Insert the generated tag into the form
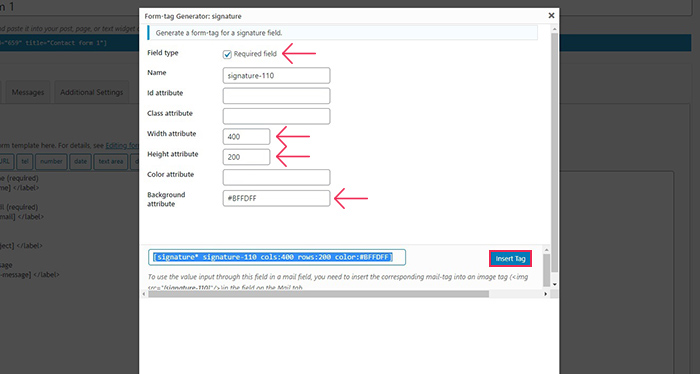This screenshot has width=700, height=374. pyautogui.click(x=510, y=258)
